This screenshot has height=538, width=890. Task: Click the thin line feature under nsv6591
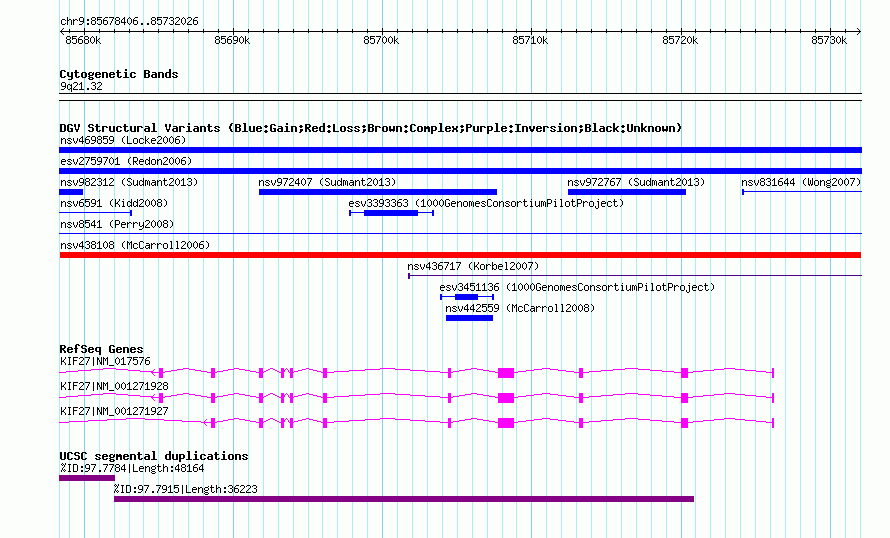(x=95, y=213)
